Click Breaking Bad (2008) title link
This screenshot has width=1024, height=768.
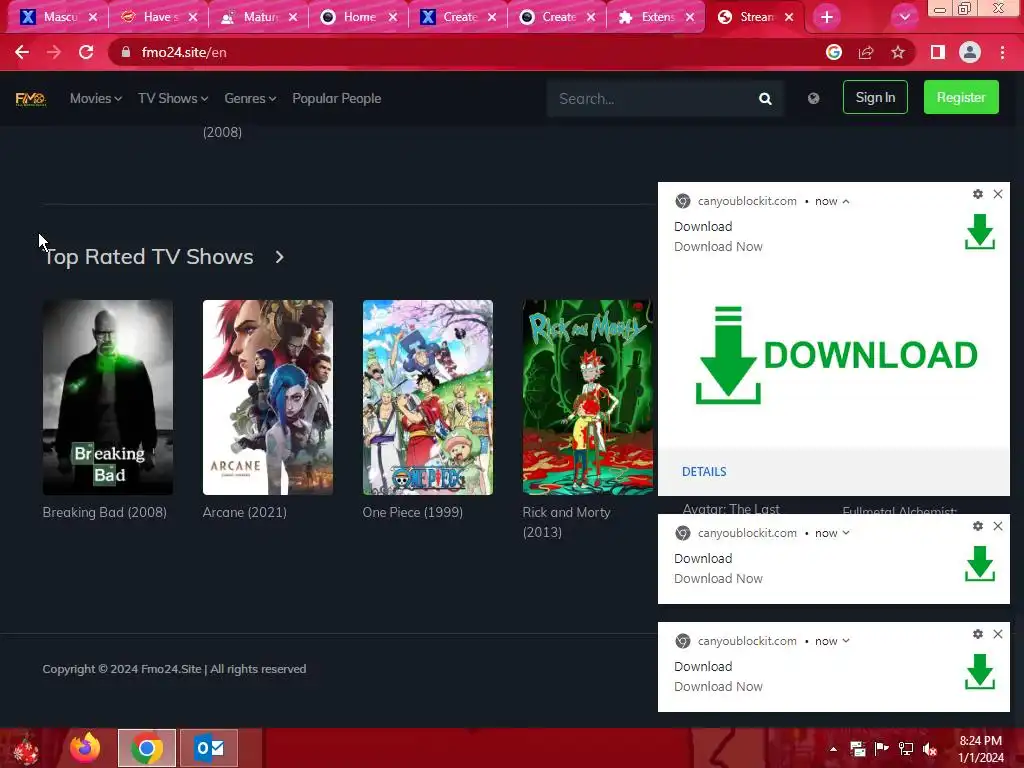tap(104, 513)
